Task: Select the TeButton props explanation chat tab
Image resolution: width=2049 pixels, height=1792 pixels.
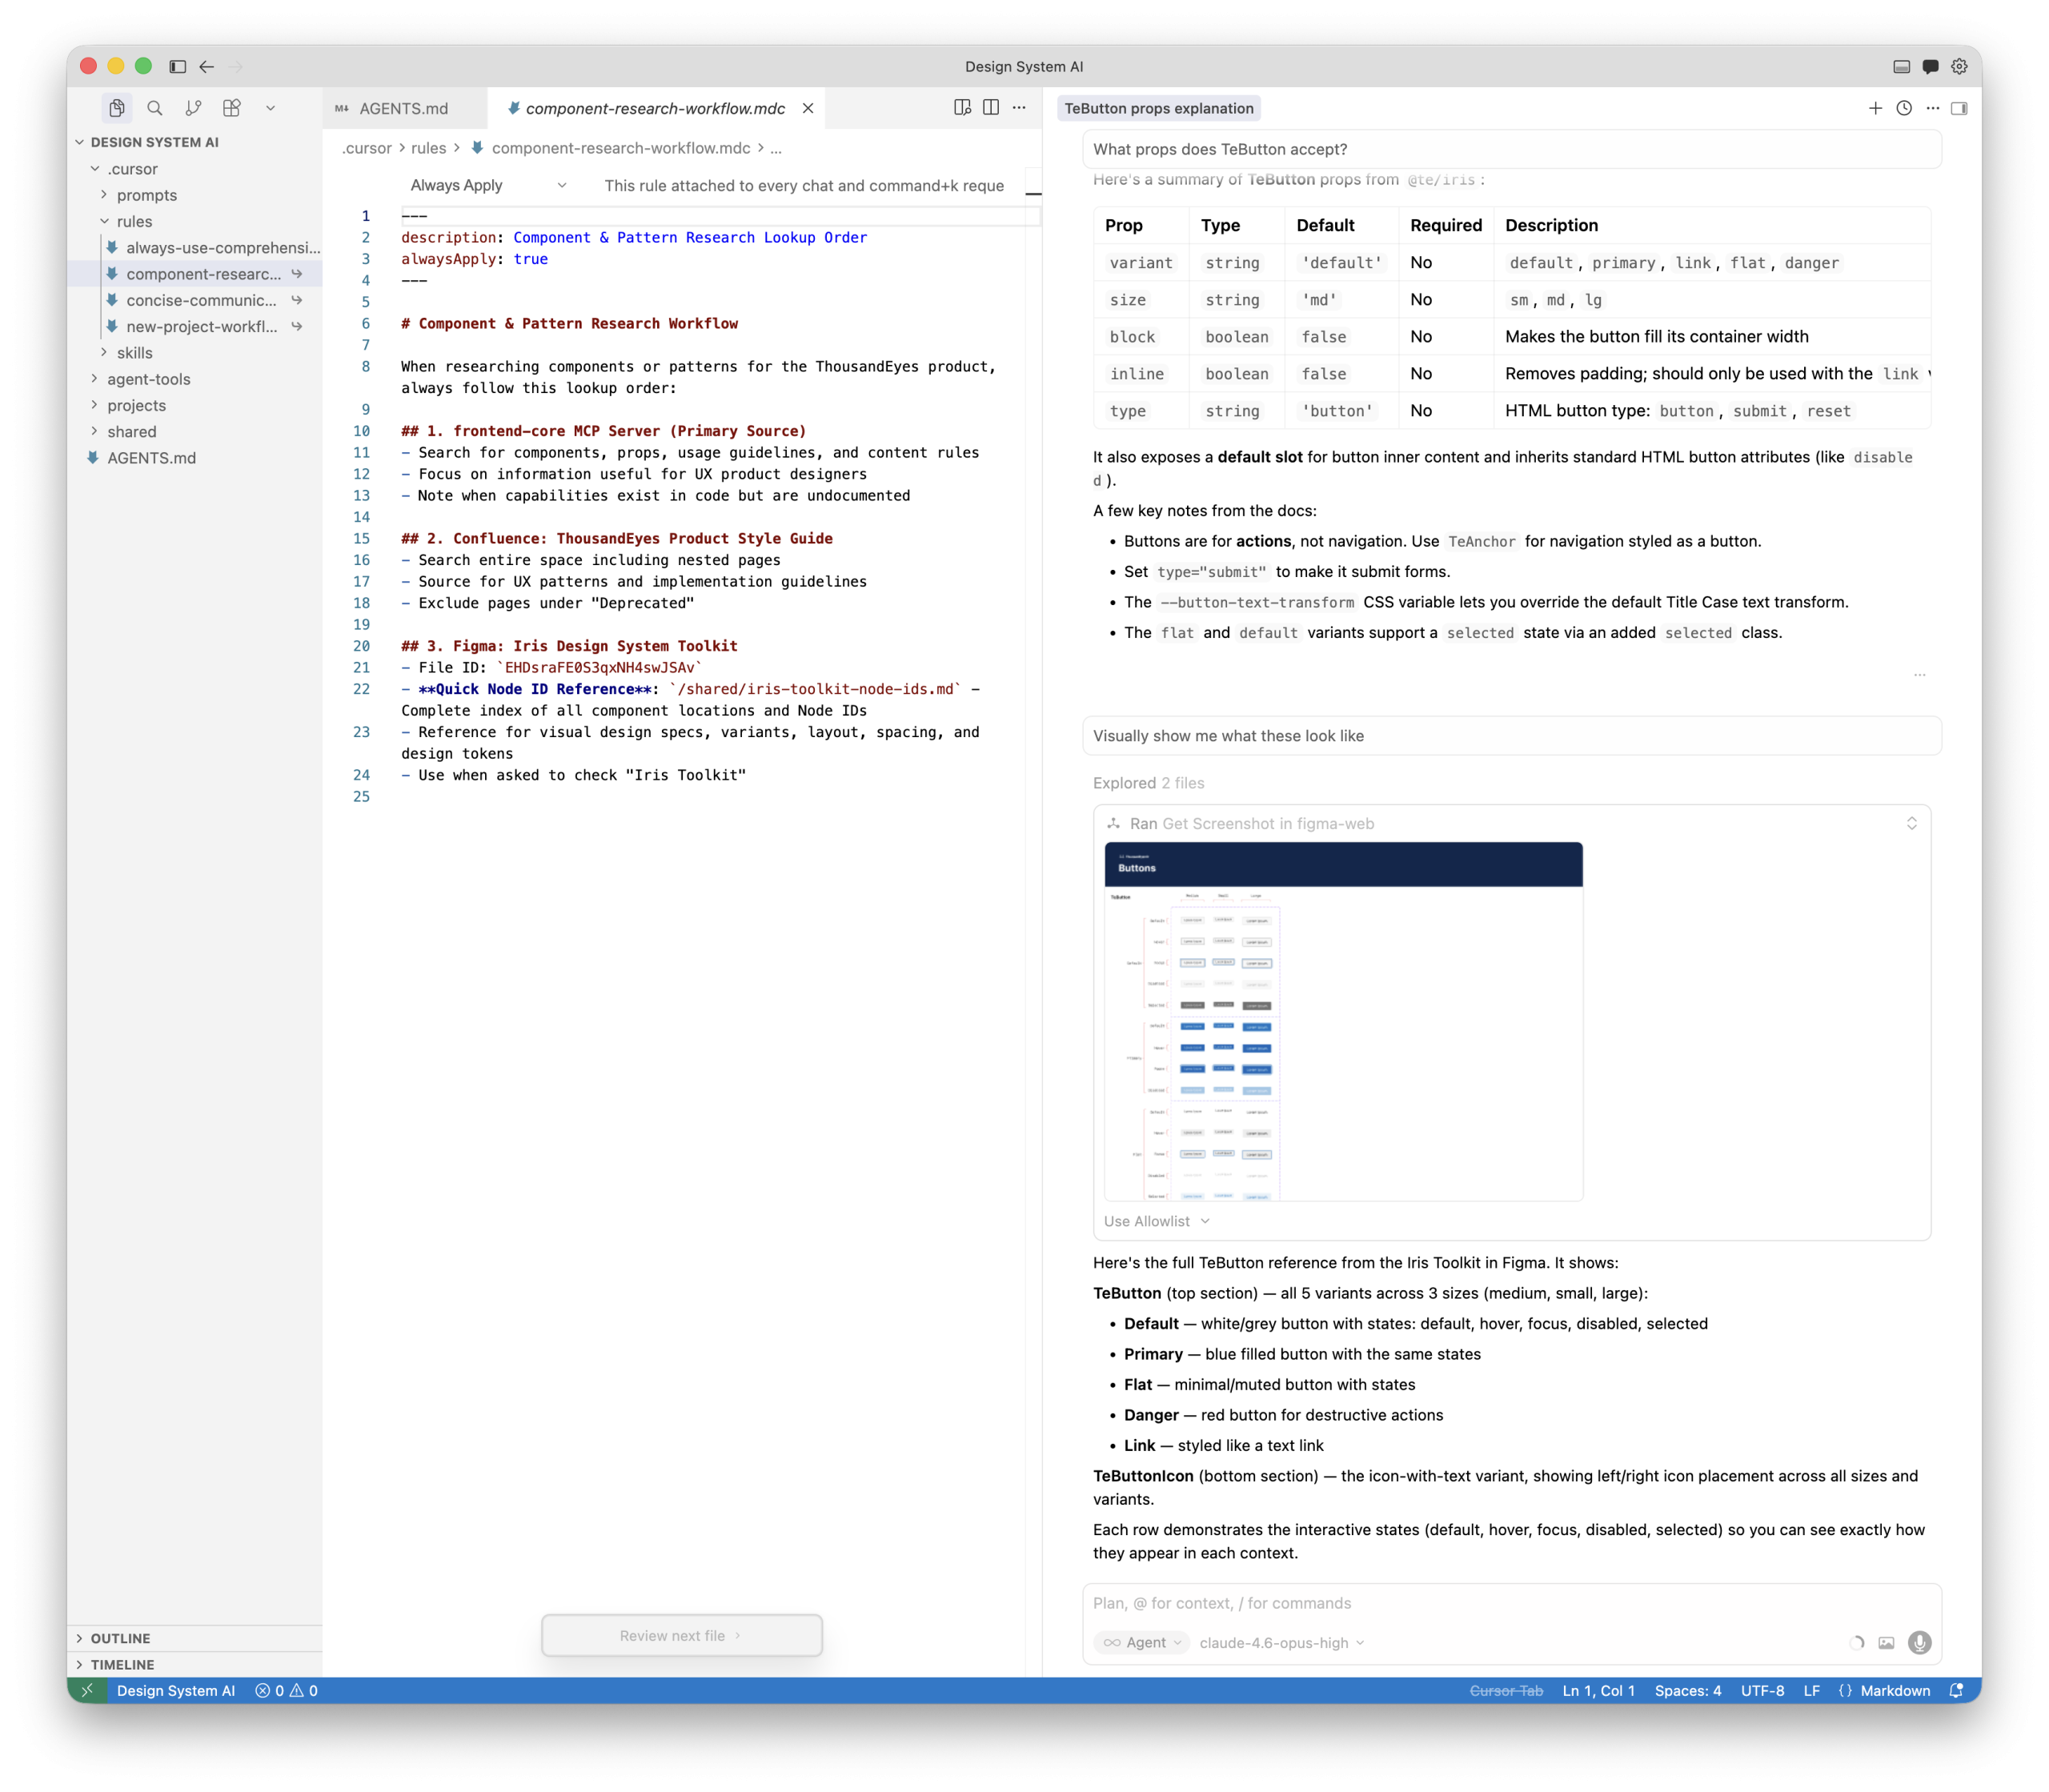Action: [x=1158, y=108]
